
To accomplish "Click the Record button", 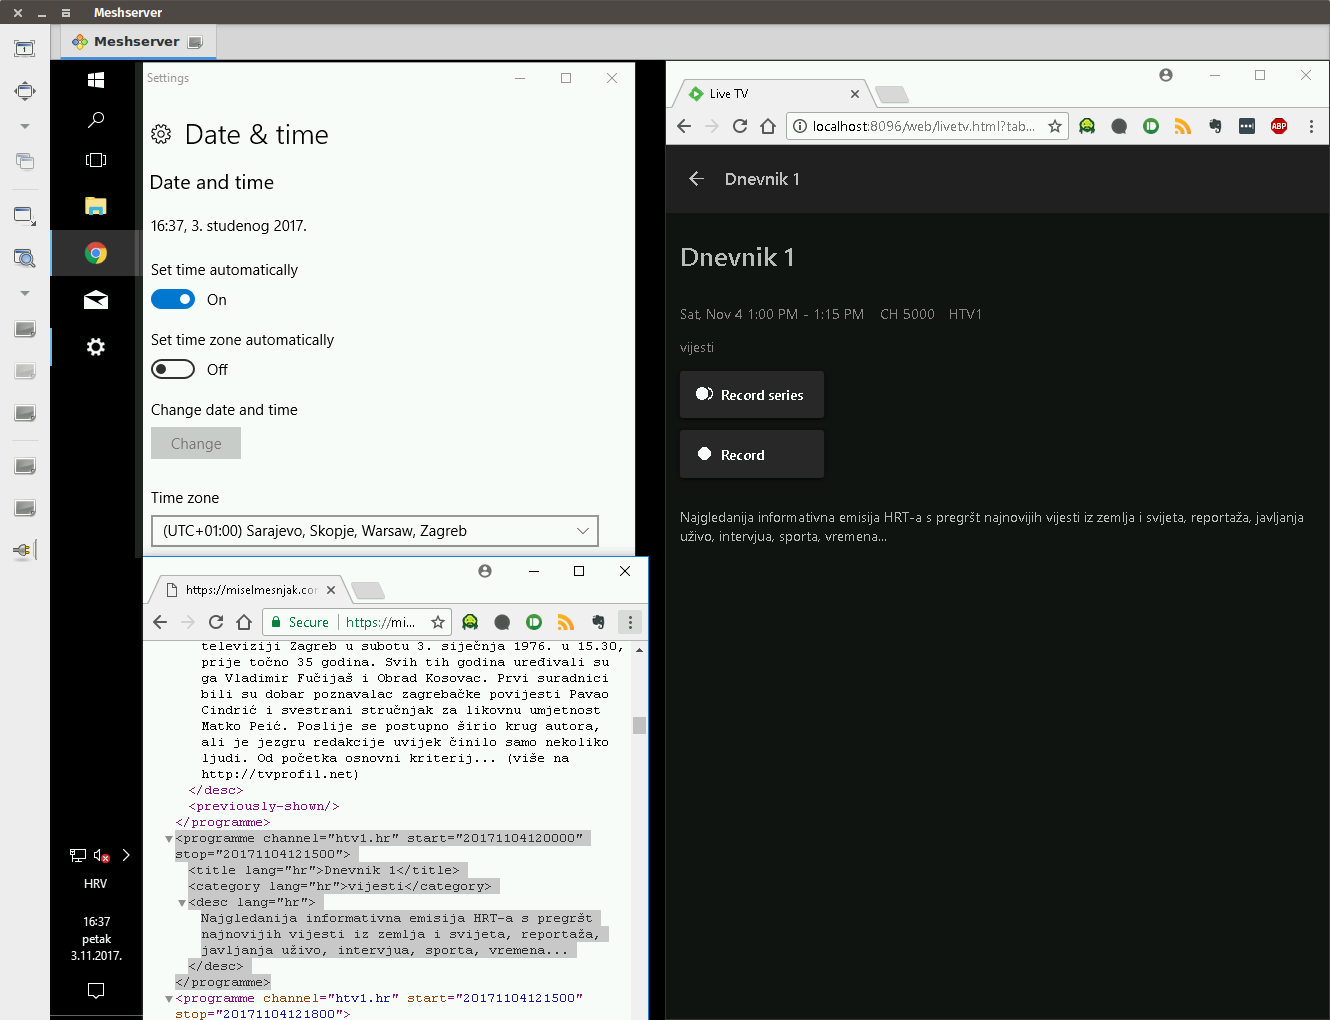I will (x=752, y=455).
